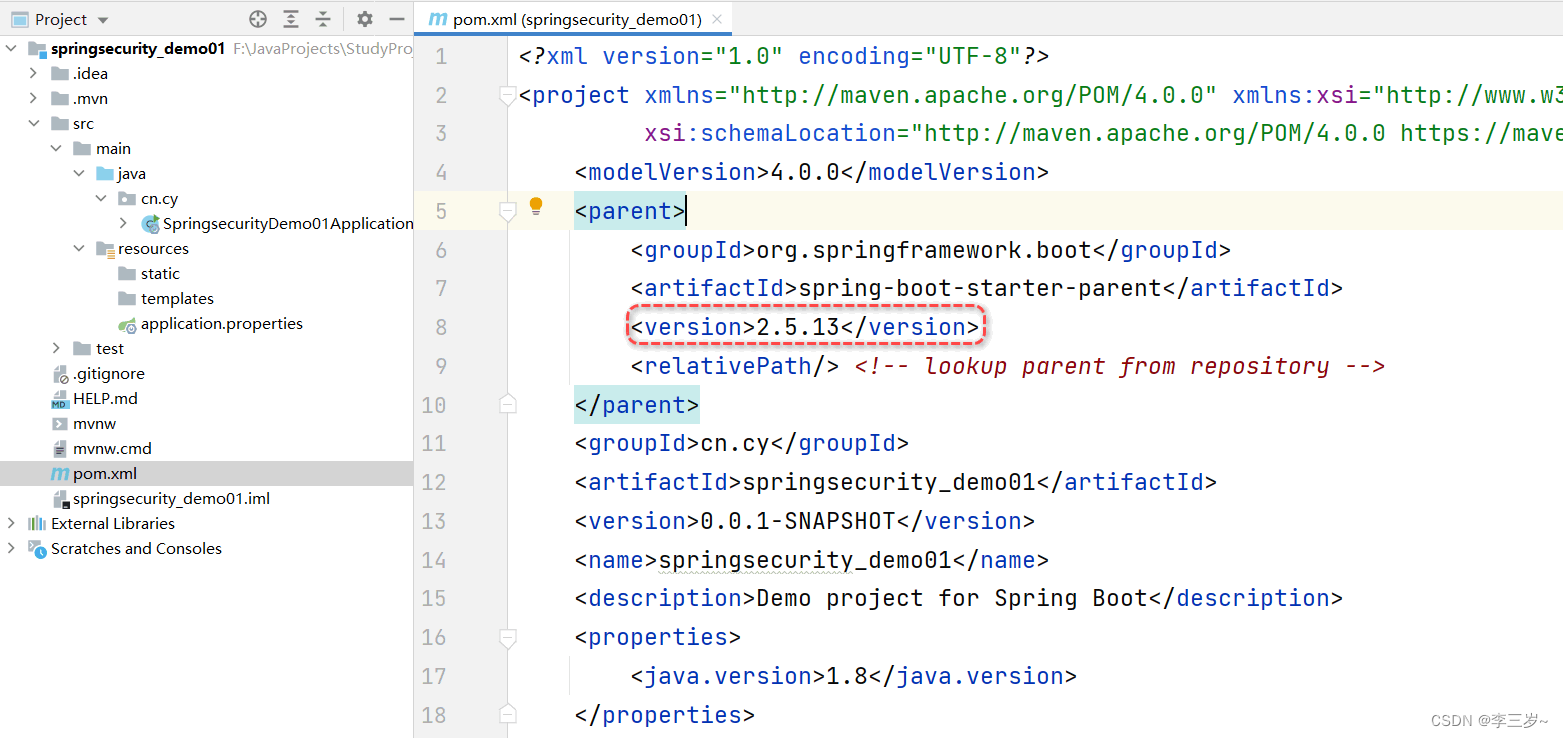Image resolution: width=1563 pixels, height=738 pixels.
Task: Select springsecurity_demo01.iml file
Action: [171, 498]
